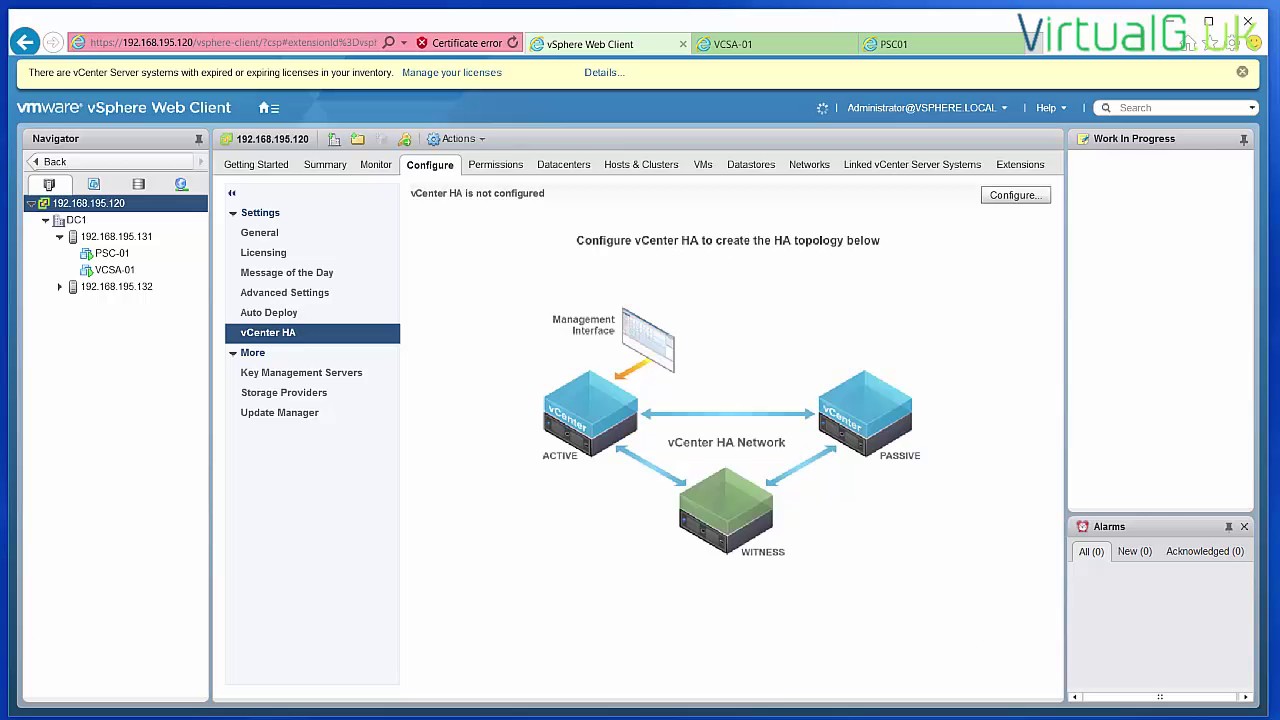Collapse host 192.168.195.131 tree arrow
The width and height of the screenshot is (1280, 720).
coord(59,237)
